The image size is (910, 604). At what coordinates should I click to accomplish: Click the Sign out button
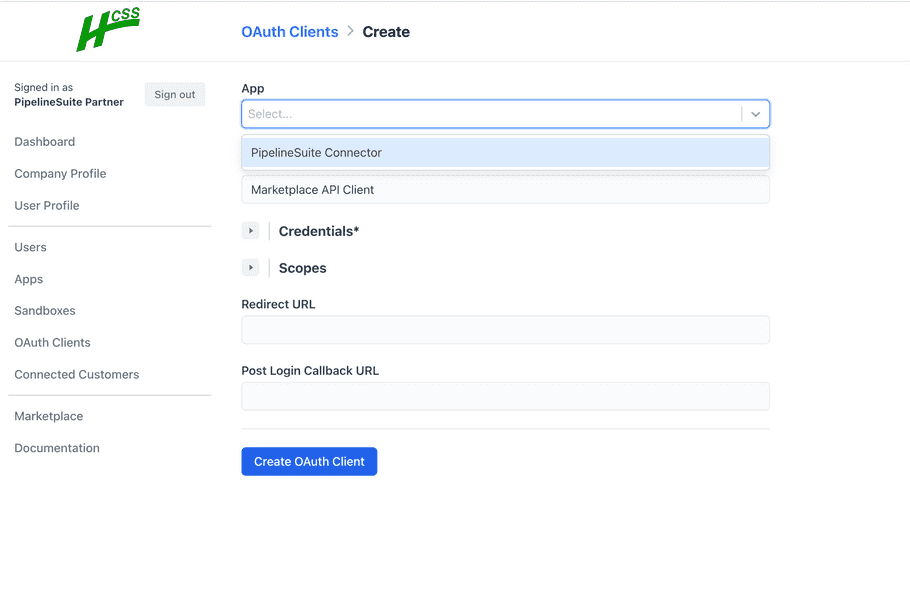pyautogui.click(x=174, y=94)
